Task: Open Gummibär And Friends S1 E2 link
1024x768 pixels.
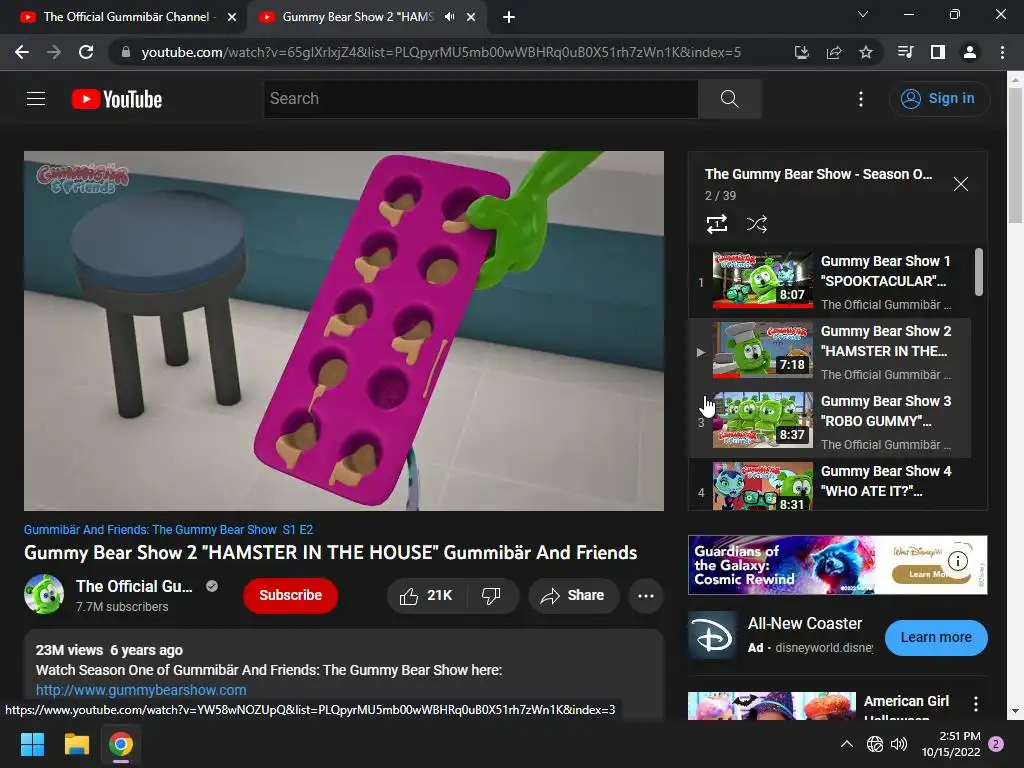Action: click(x=168, y=530)
